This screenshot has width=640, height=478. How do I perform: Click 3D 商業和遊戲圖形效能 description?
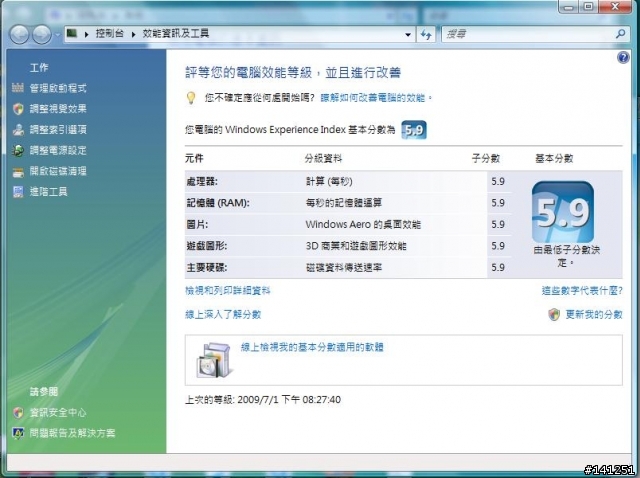tap(356, 246)
